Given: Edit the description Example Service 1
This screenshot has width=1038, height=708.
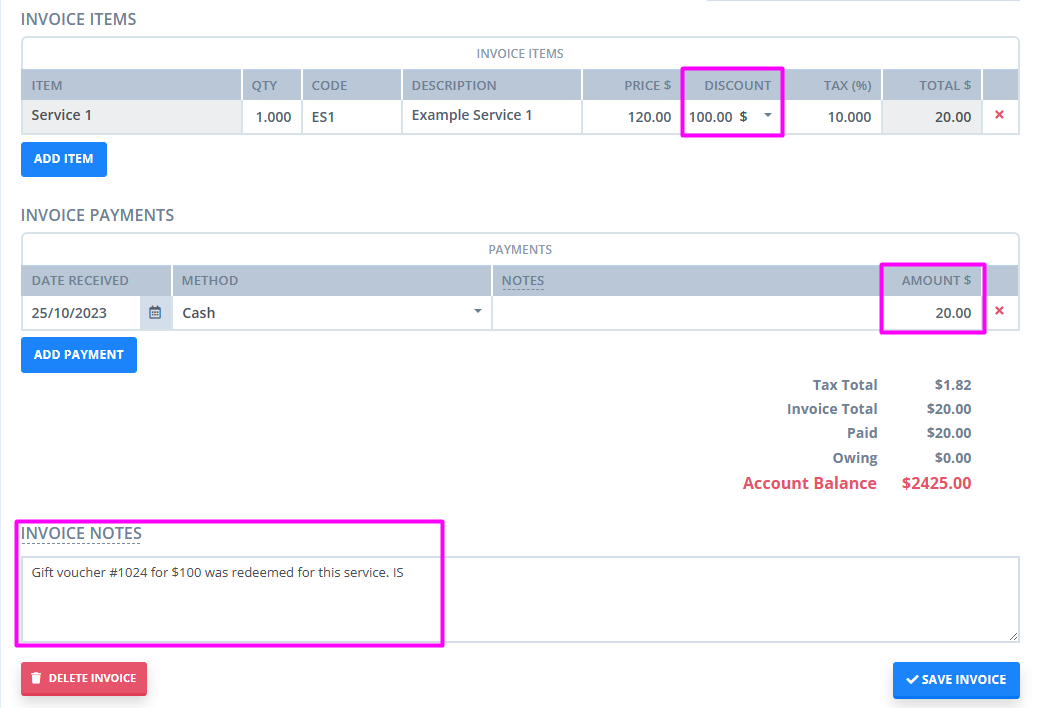Looking at the screenshot, I should (492, 117).
